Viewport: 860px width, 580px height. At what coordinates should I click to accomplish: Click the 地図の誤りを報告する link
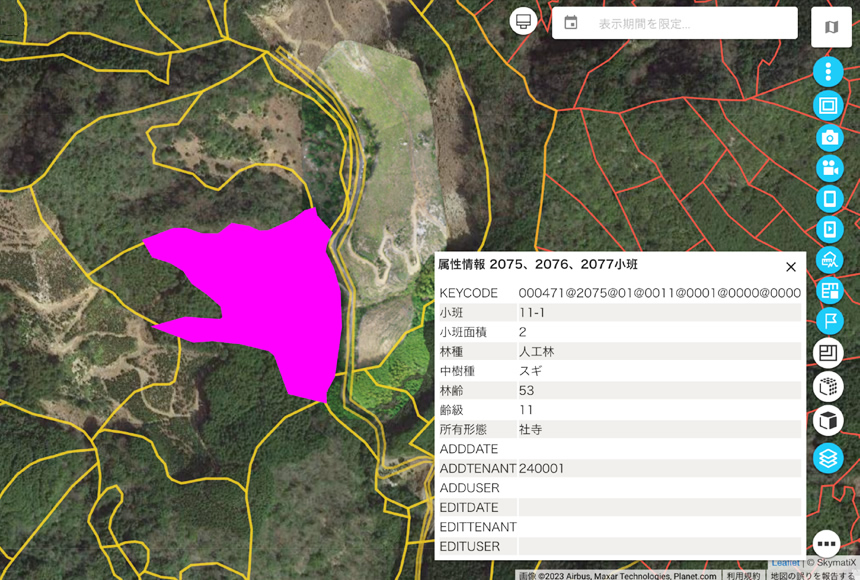click(812, 575)
